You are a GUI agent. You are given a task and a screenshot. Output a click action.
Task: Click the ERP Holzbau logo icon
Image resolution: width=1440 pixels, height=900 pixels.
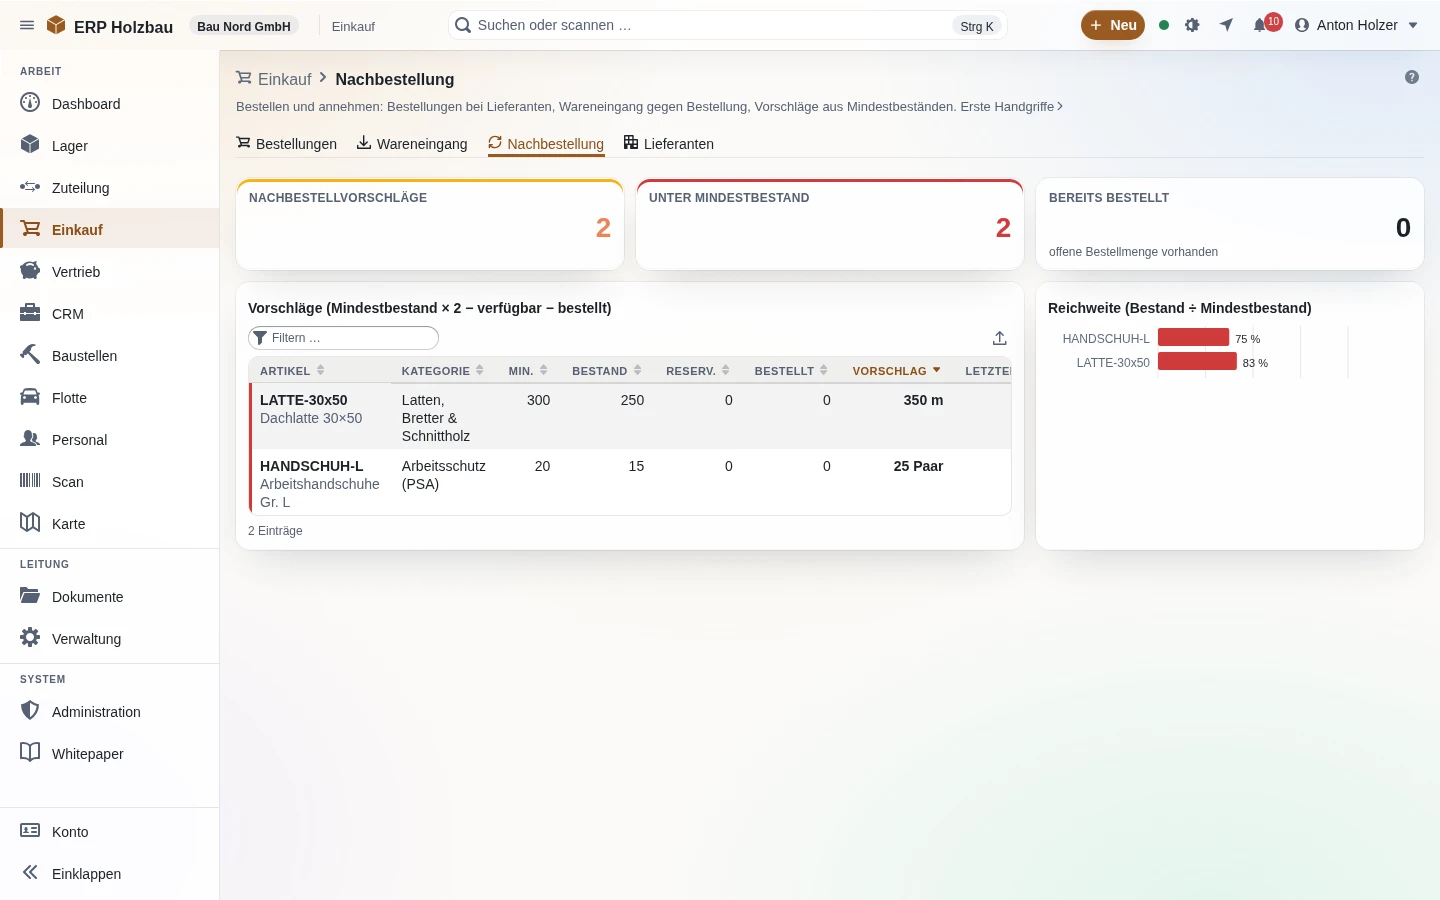point(56,25)
